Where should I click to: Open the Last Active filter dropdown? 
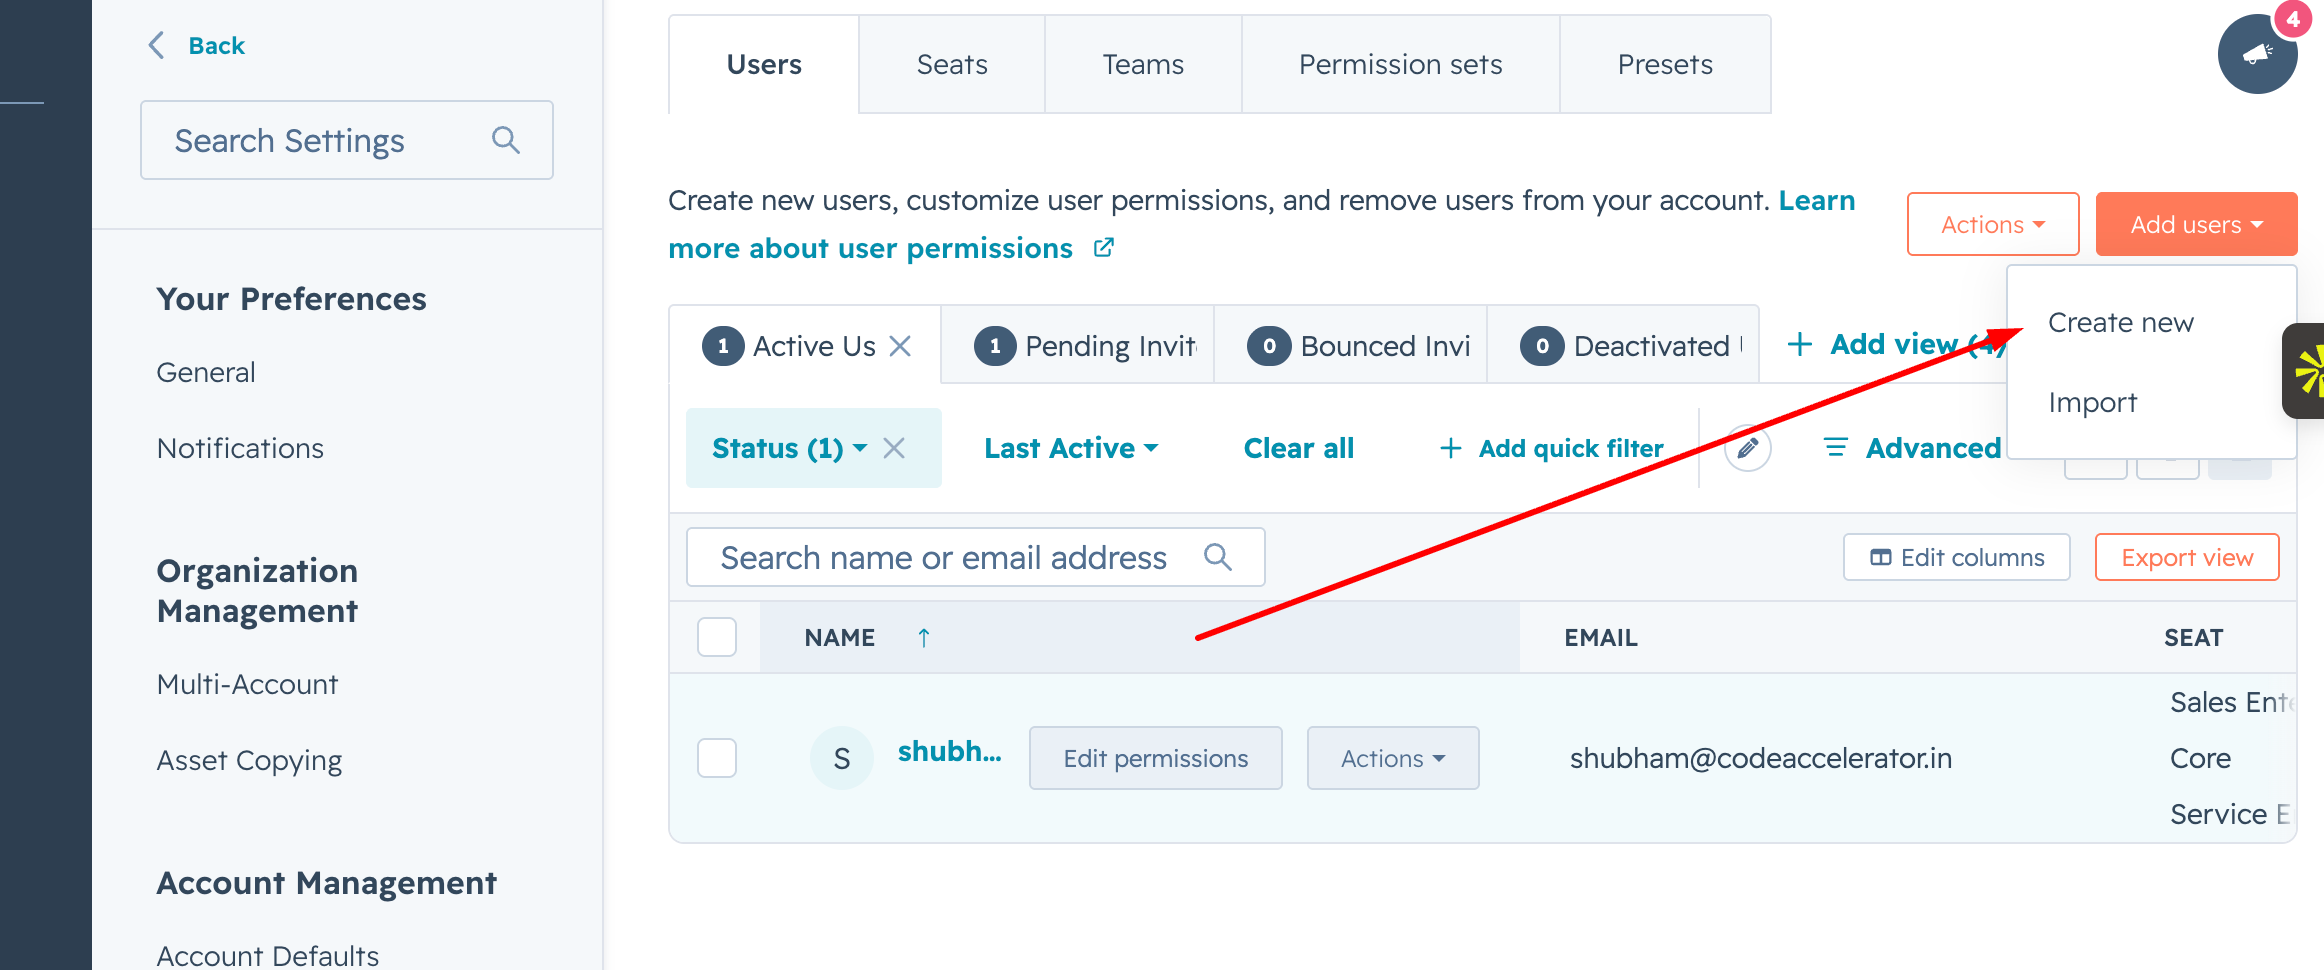1070,448
